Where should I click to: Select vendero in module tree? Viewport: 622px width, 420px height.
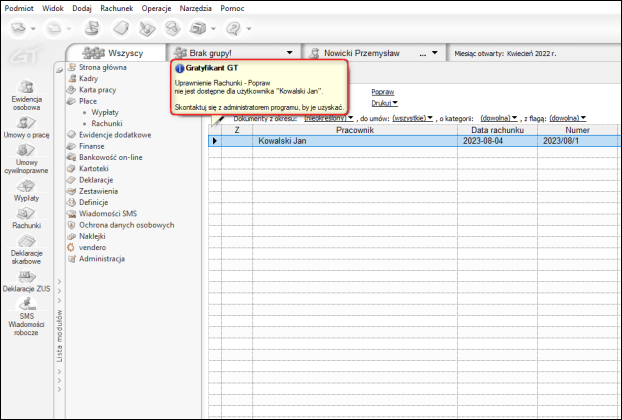click(x=92, y=247)
